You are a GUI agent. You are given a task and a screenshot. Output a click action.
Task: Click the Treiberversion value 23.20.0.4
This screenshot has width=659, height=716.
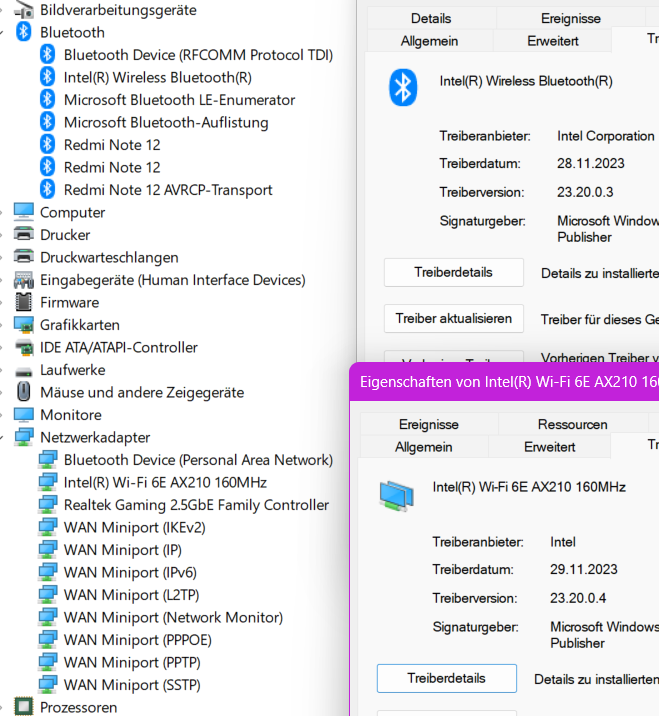pos(578,598)
